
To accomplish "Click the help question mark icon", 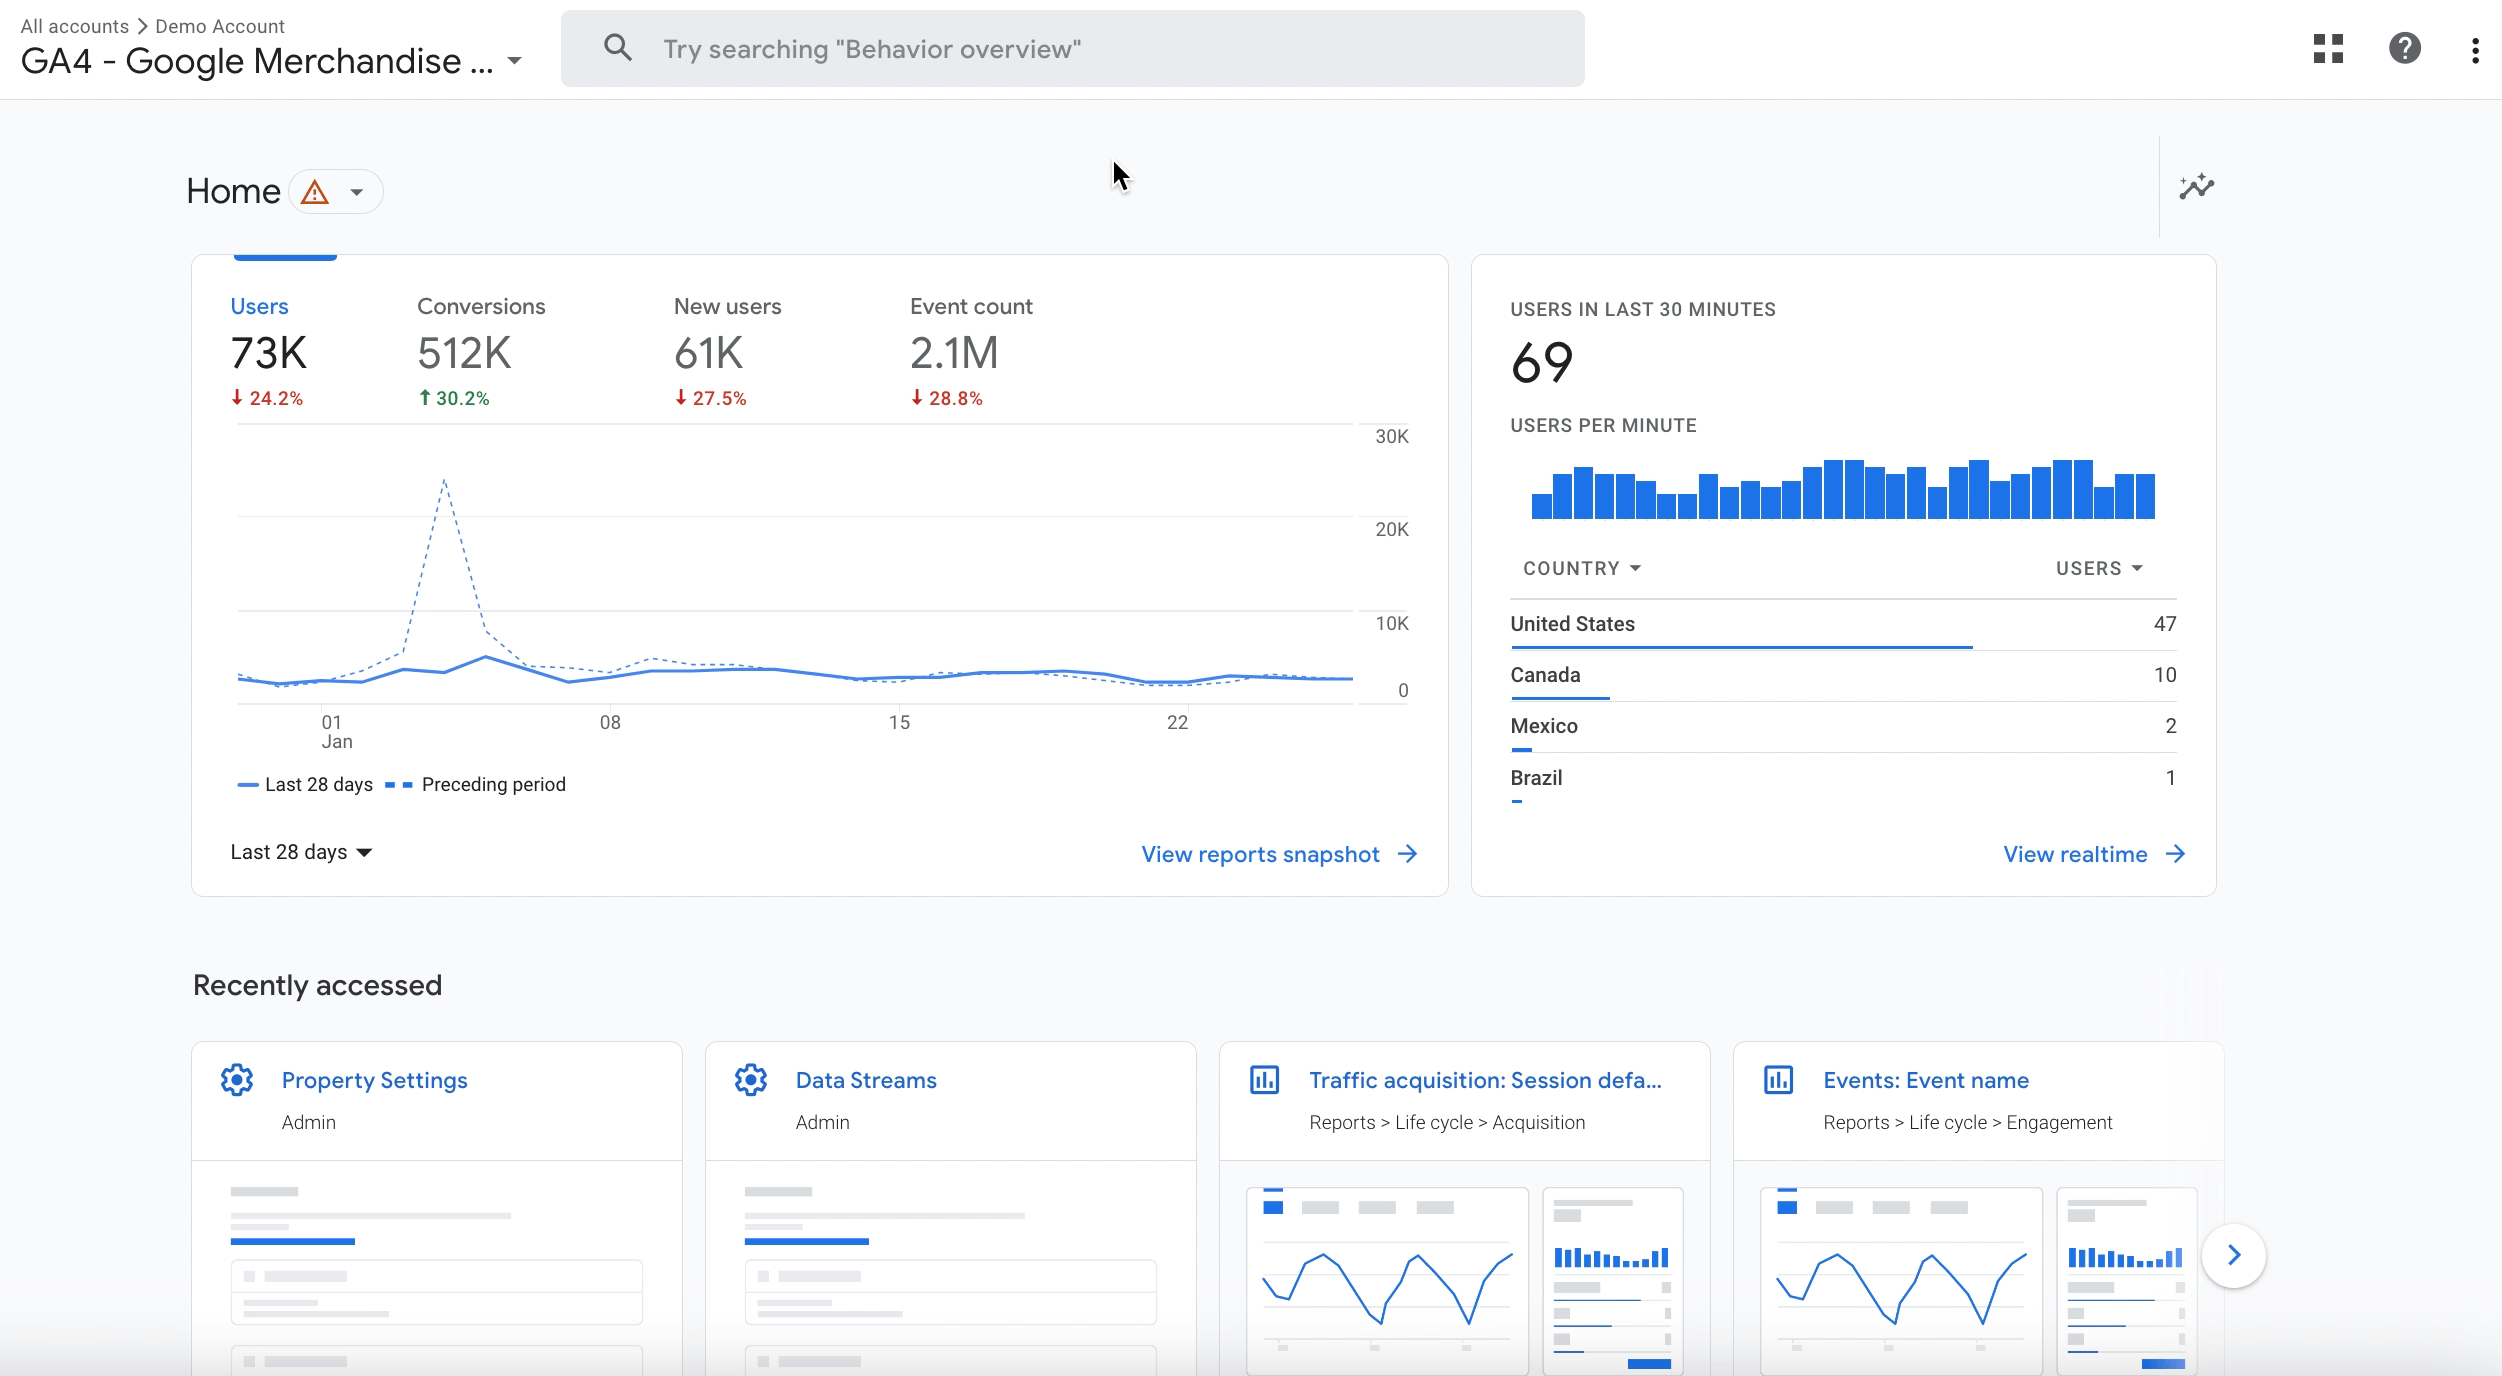I will [2407, 47].
